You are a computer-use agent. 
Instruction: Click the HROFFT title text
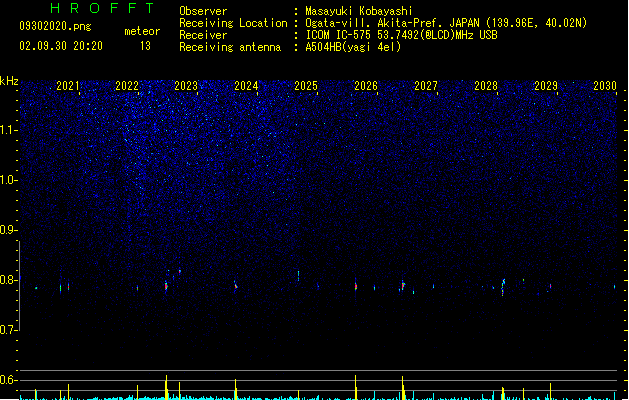point(102,8)
